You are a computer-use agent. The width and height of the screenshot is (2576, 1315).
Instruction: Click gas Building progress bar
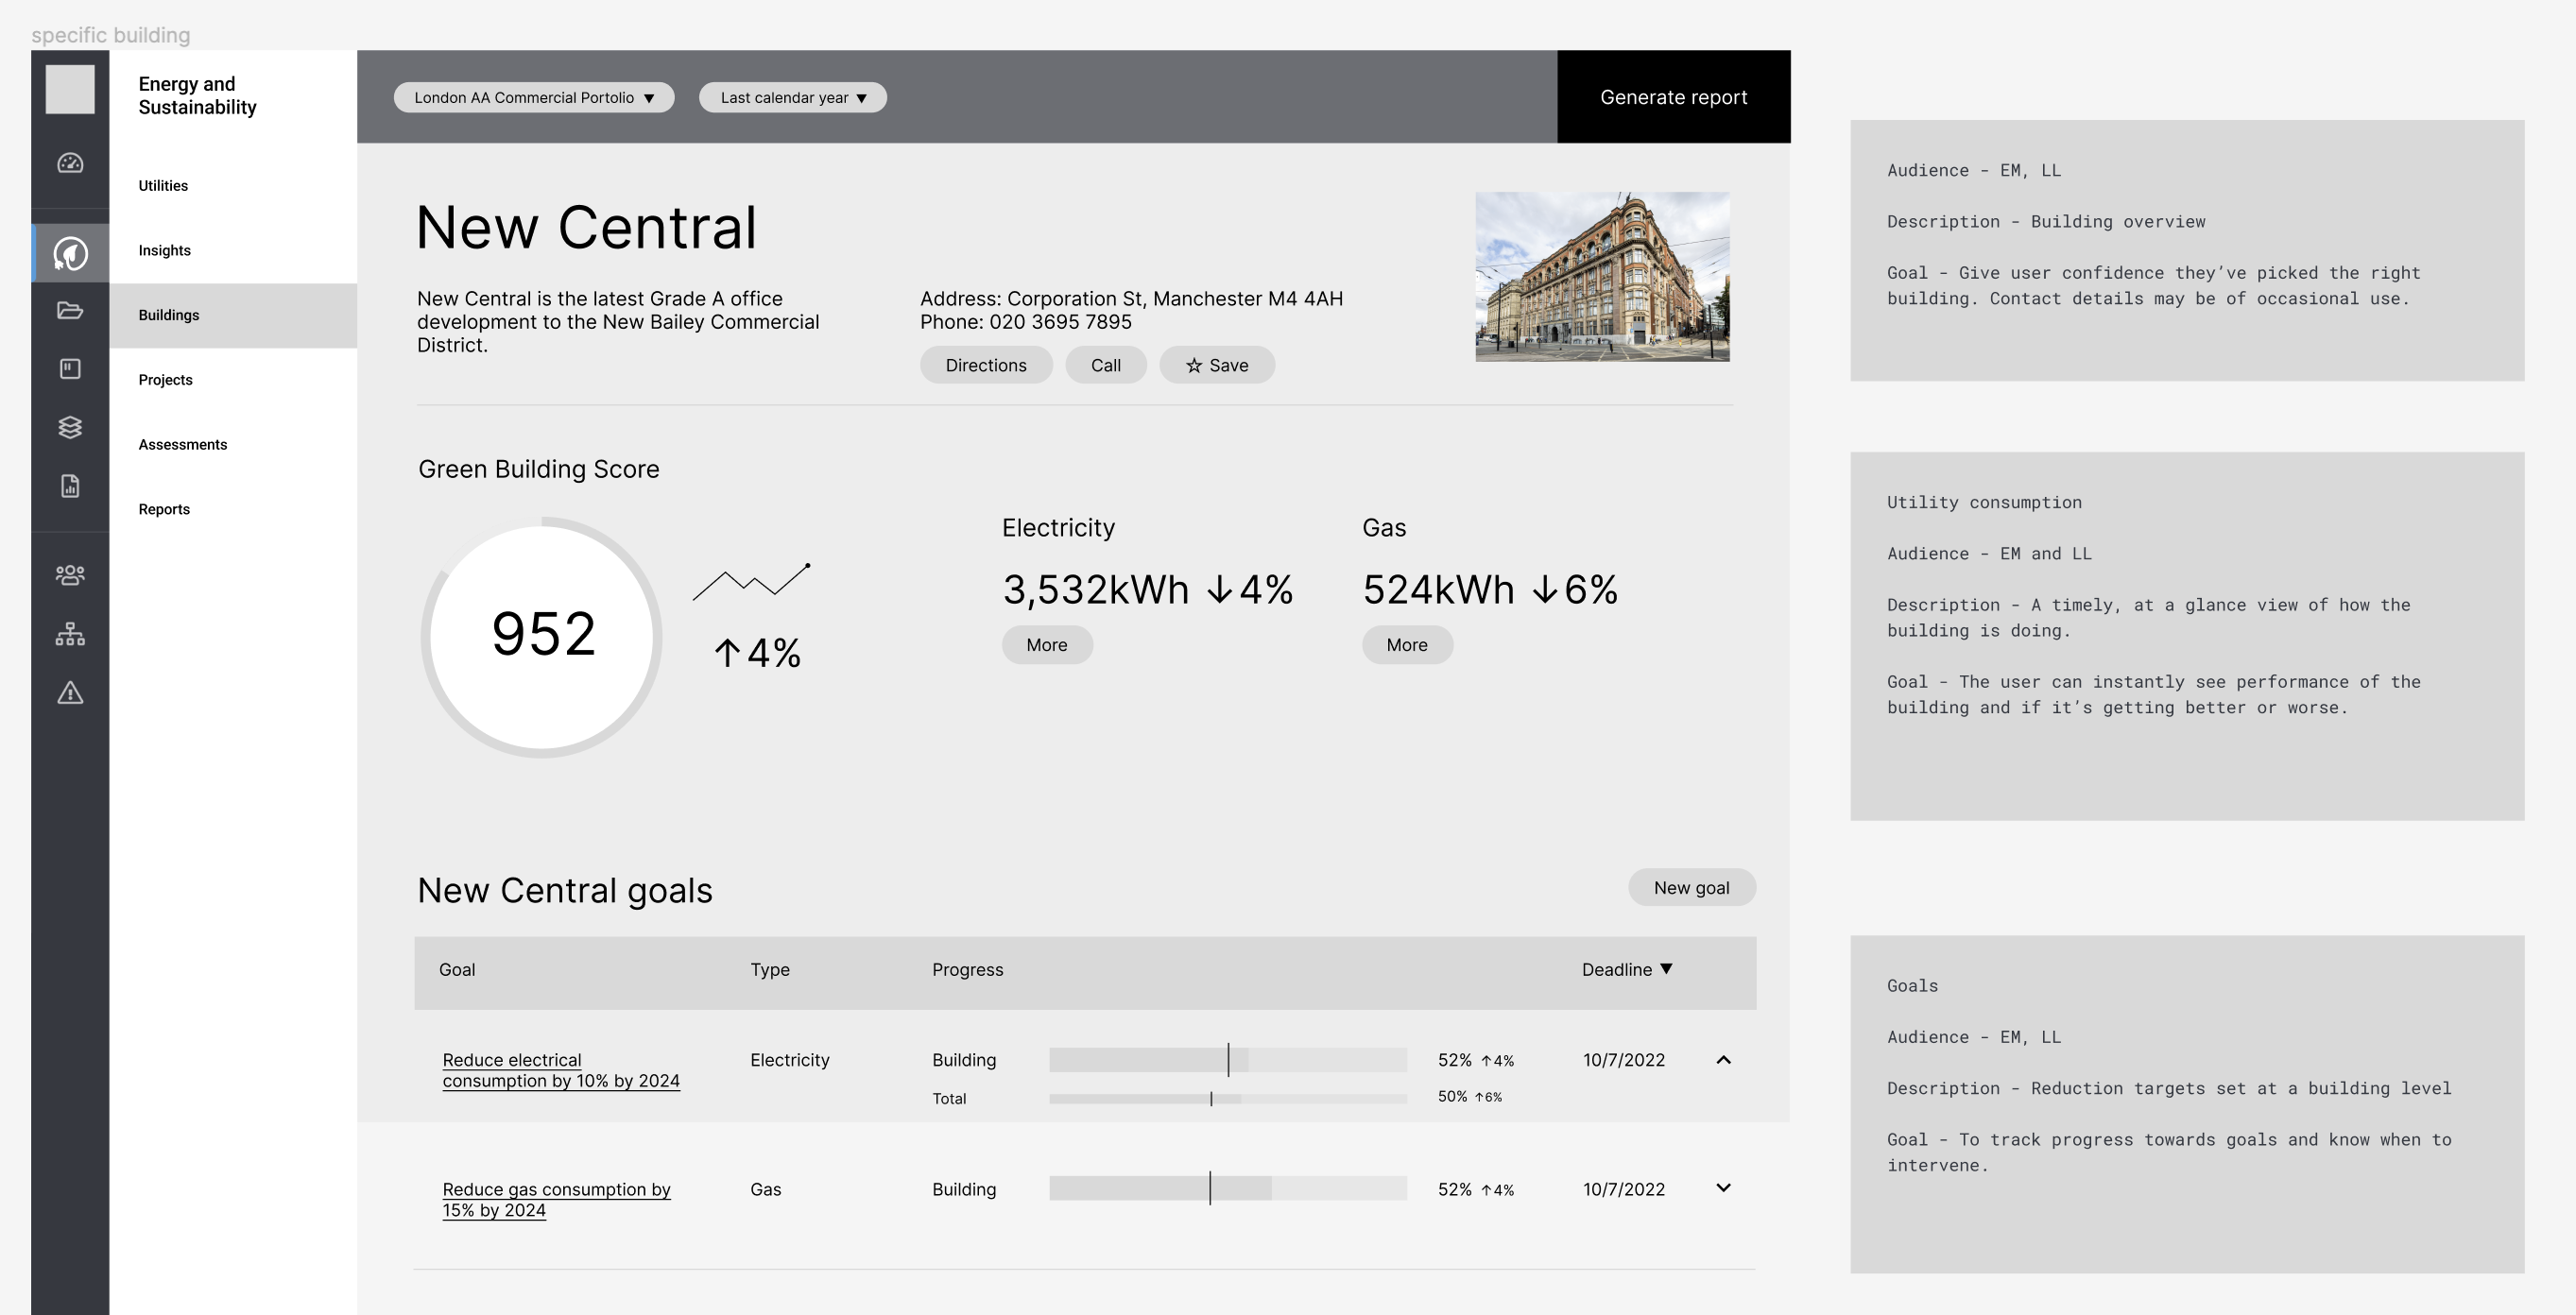(1228, 1188)
